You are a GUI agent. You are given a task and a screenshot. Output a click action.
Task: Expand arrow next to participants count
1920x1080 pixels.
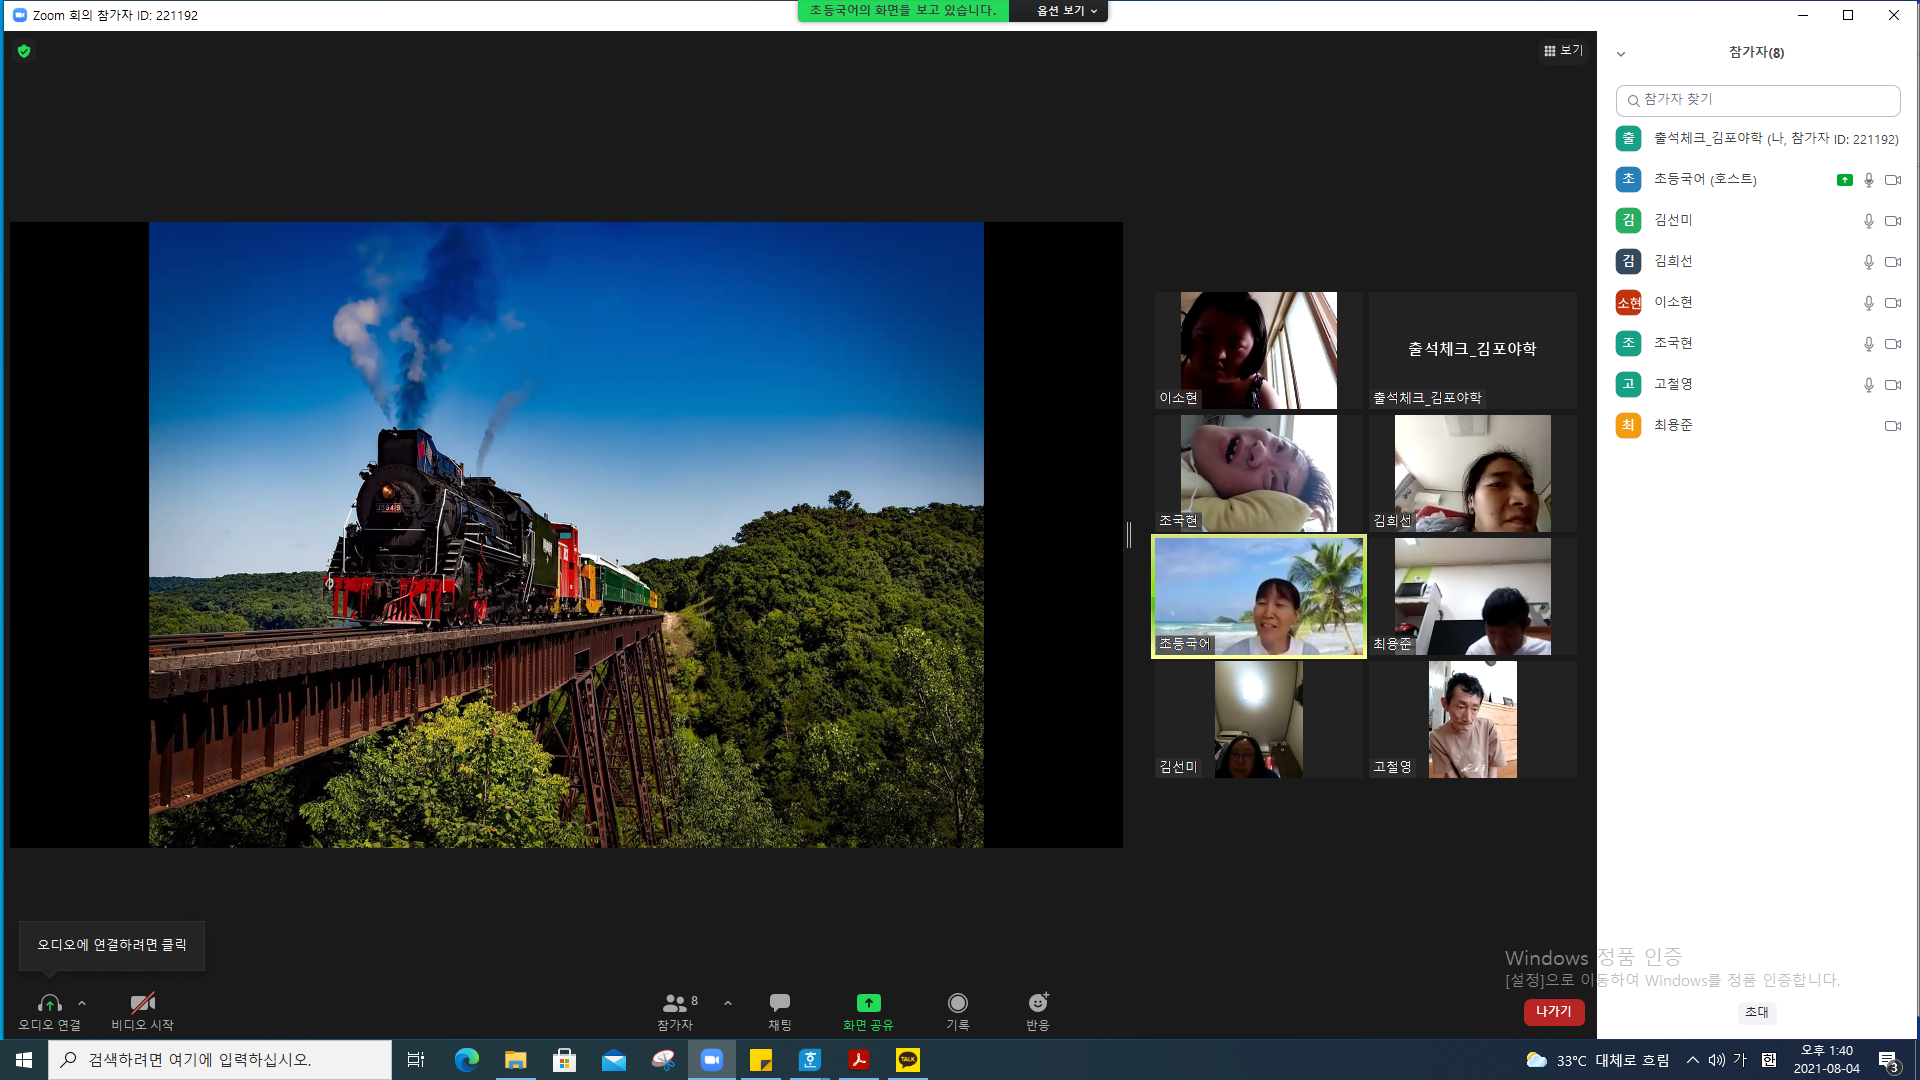(728, 1003)
